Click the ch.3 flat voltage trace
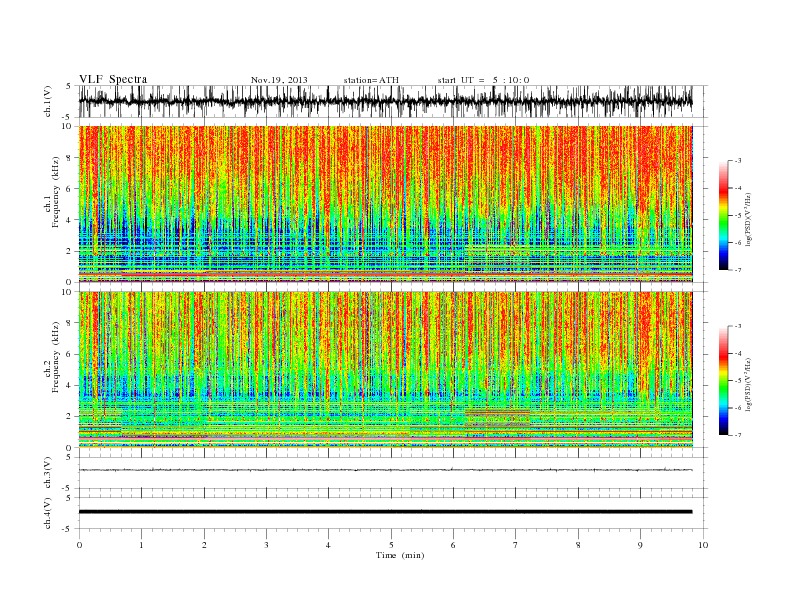792x612 pixels. [385, 470]
